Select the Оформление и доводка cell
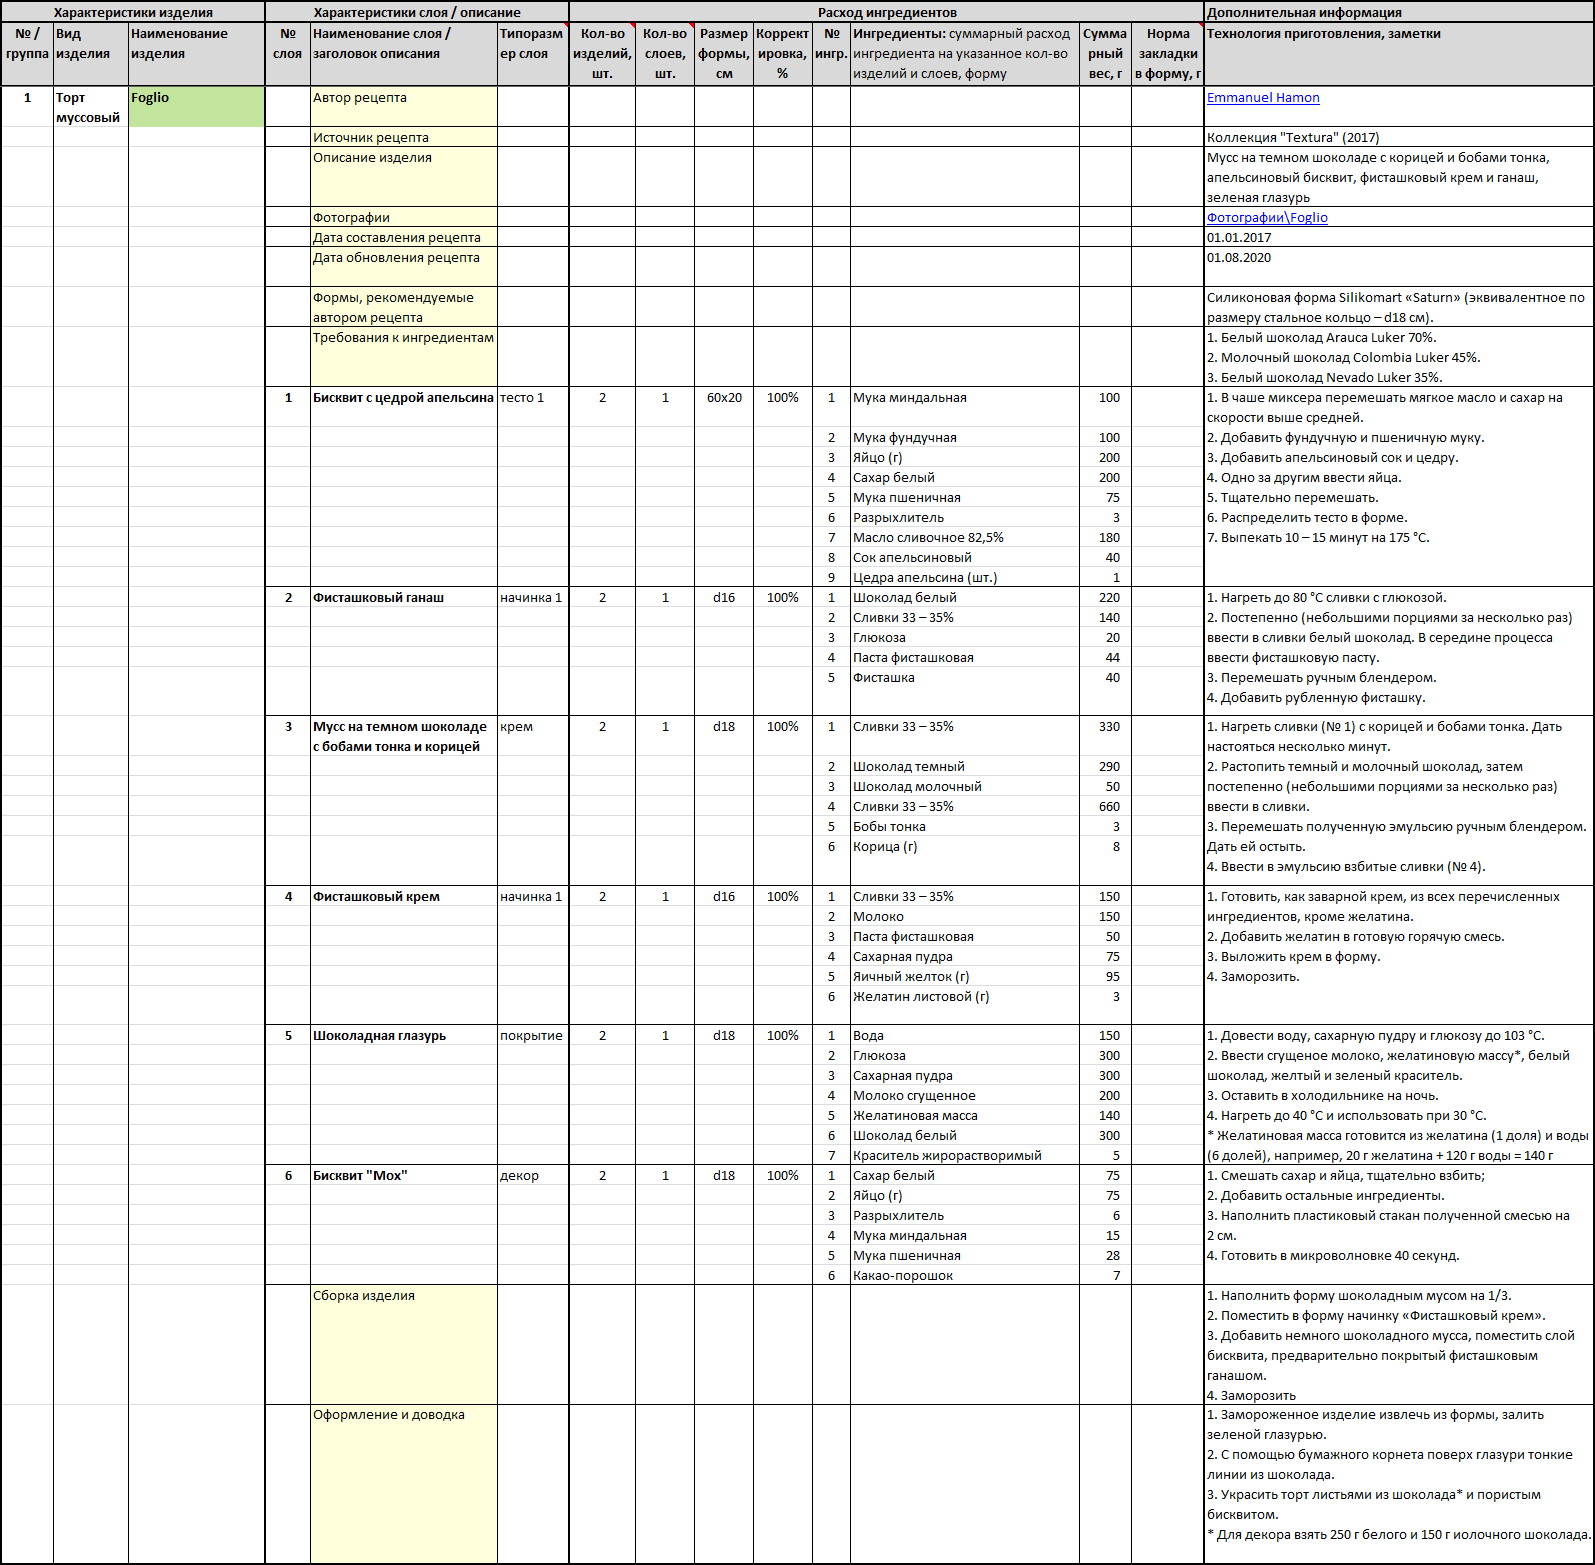The width and height of the screenshot is (1595, 1565). (x=404, y=1484)
